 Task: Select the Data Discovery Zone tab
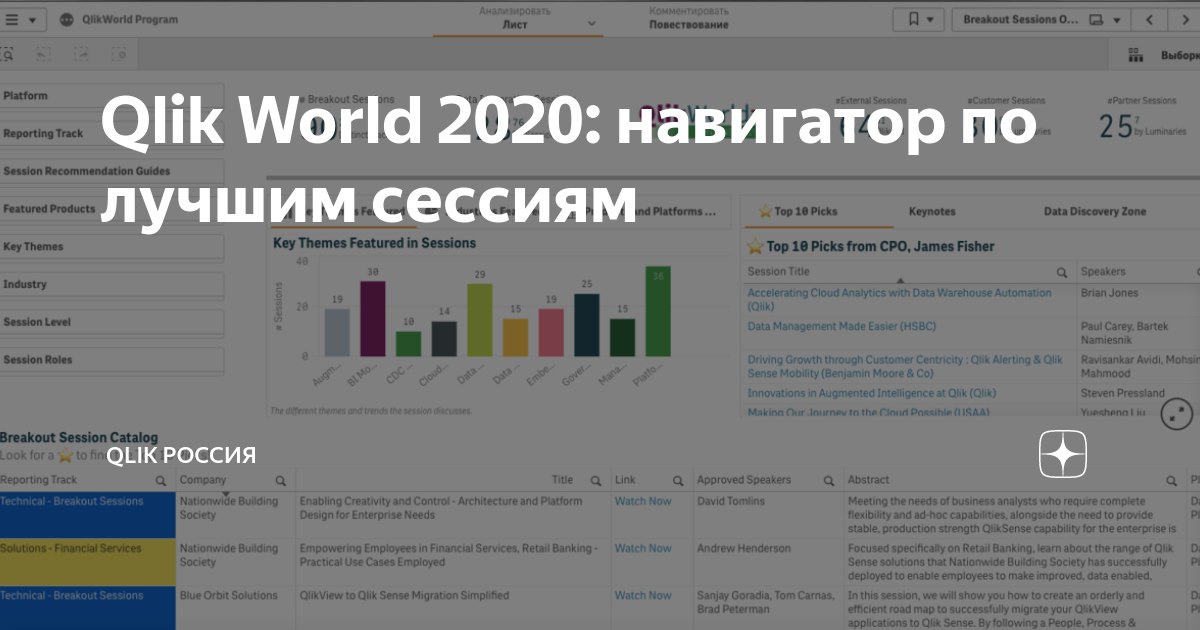(1095, 212)
